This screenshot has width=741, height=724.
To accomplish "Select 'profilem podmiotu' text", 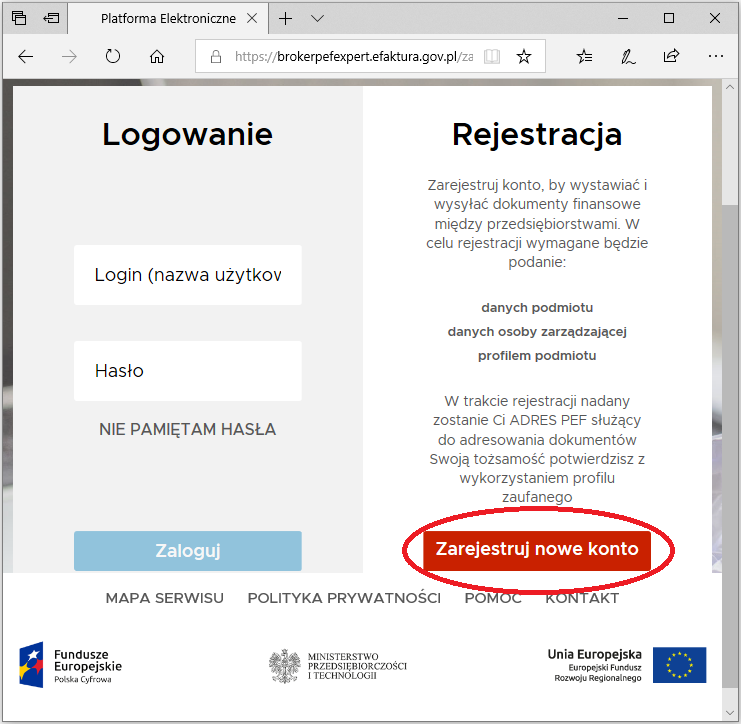I will point(537,356).
